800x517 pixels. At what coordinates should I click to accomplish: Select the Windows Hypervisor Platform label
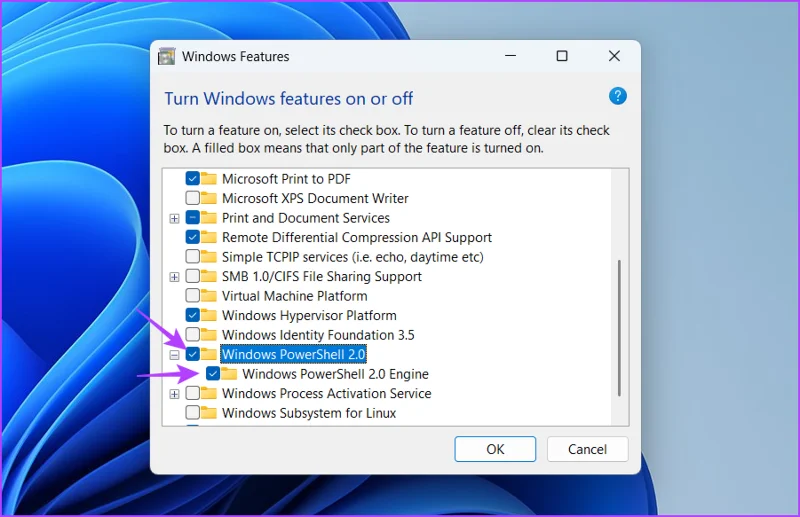309,315
